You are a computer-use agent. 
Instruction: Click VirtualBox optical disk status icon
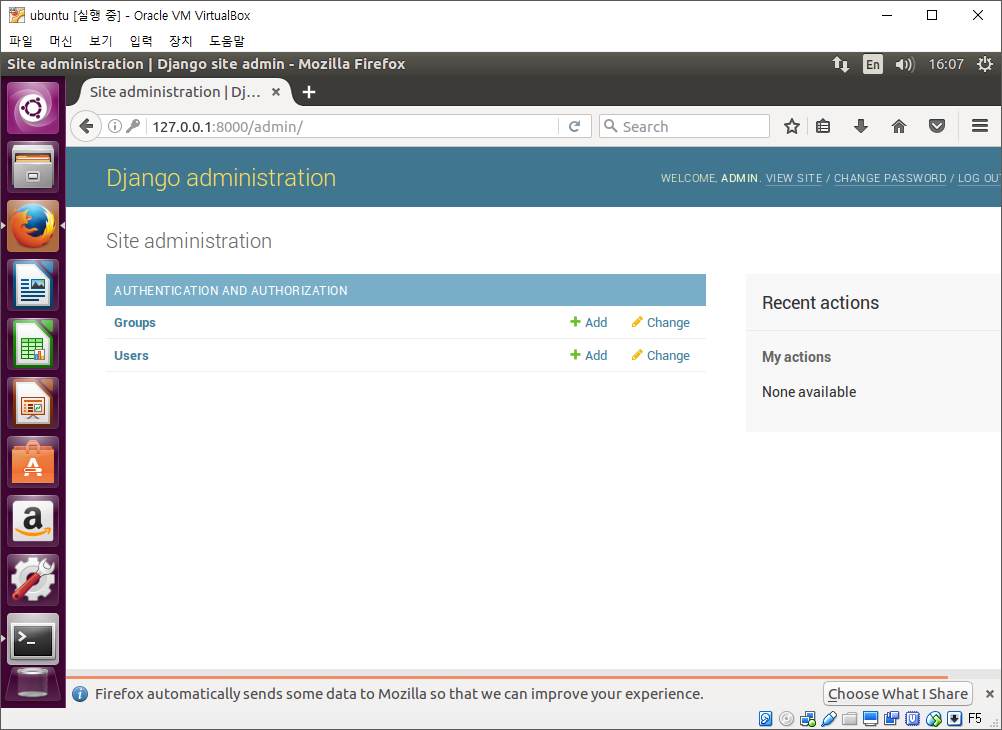pos(787,718)
